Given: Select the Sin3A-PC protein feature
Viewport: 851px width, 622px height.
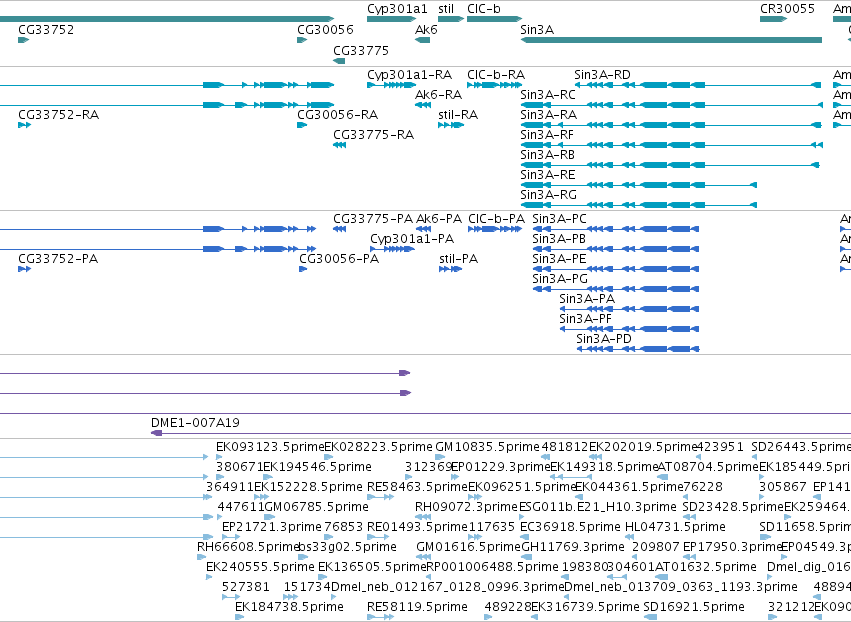Looking at the screenshot, I should (615, 229).
